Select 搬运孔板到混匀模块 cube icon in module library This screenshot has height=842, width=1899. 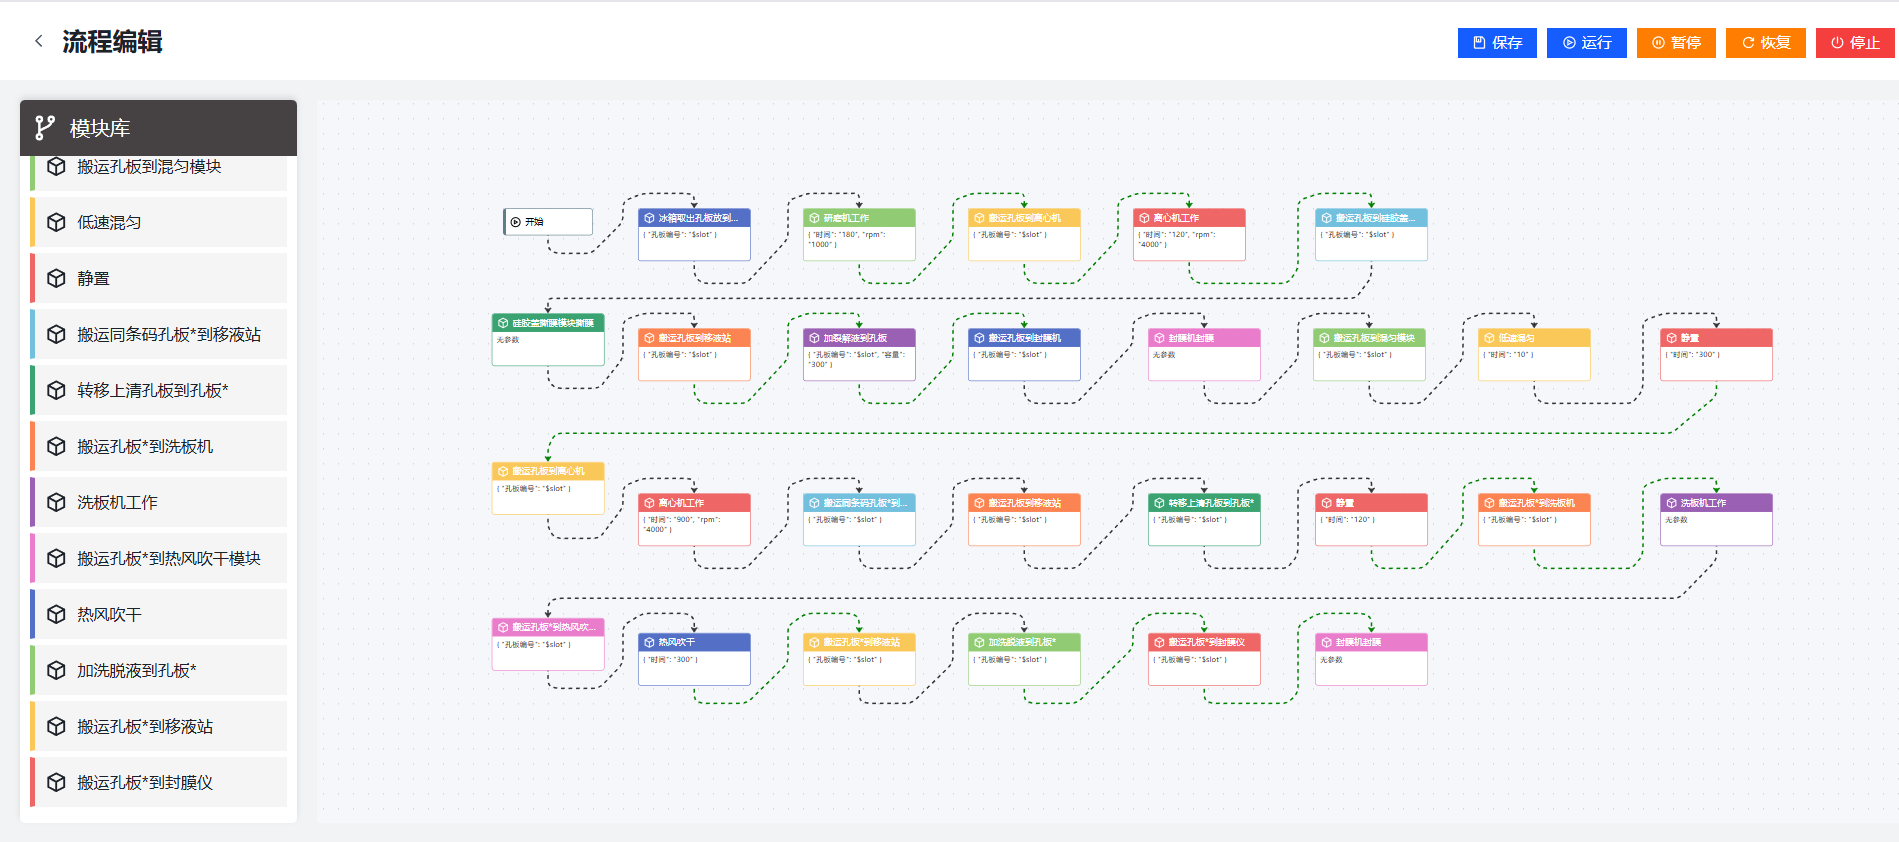tap(57, 167)
